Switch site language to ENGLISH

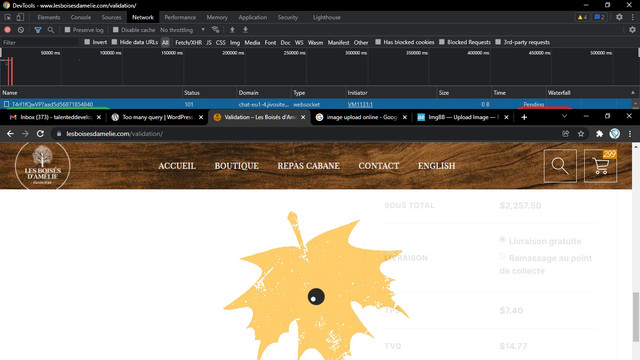(436, 166)
